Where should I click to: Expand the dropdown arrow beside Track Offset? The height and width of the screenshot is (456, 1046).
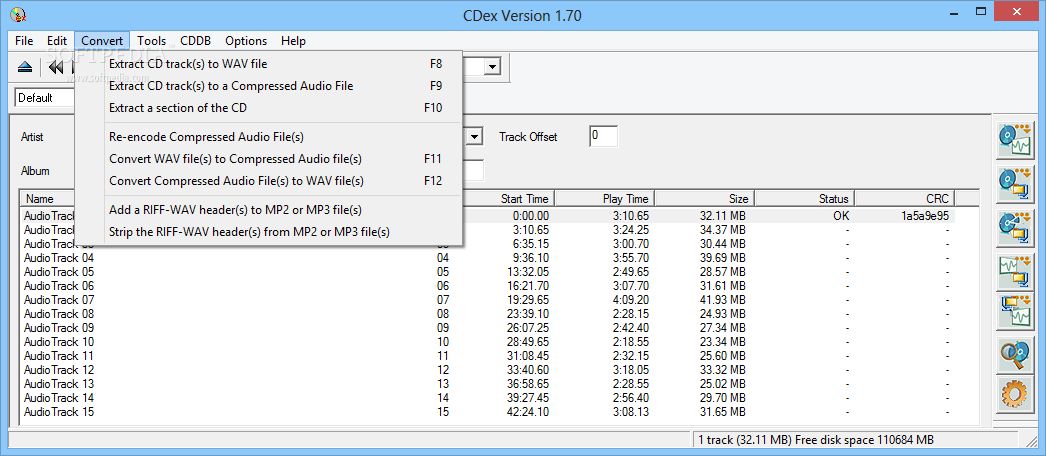click(474, 136)
